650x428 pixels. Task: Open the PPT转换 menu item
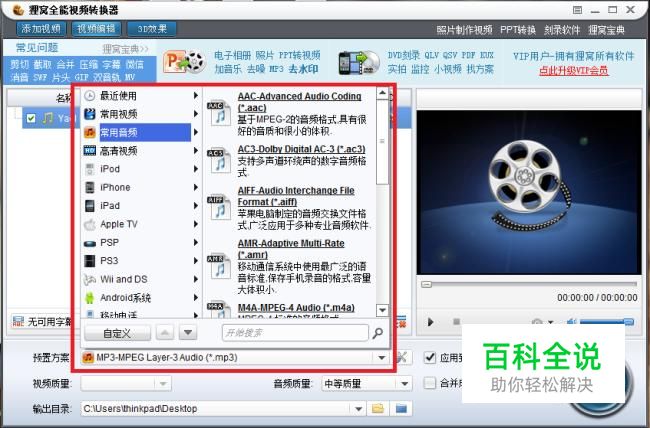[518, 30]
